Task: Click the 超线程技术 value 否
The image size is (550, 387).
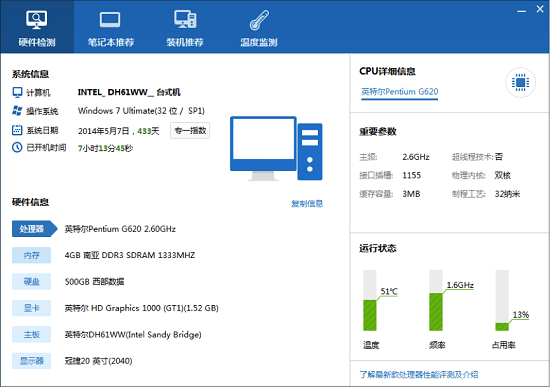Action: pyautogui.click(x=499, y=156)
